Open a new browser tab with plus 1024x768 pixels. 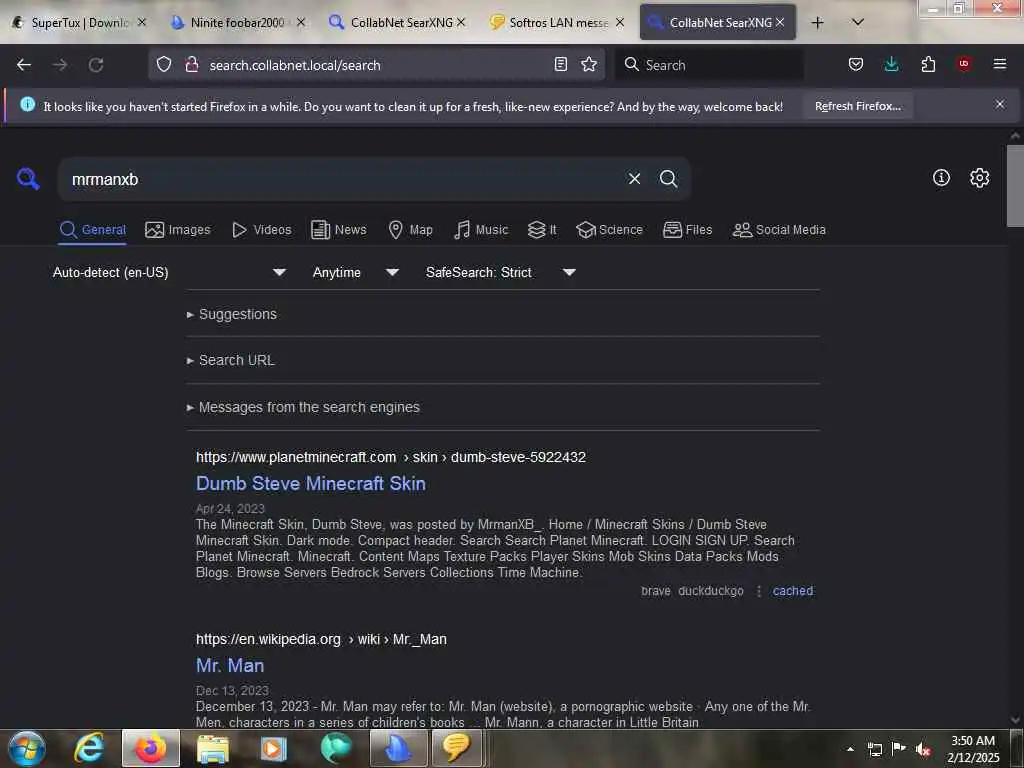pyautogui.click(x=817, y=23)
